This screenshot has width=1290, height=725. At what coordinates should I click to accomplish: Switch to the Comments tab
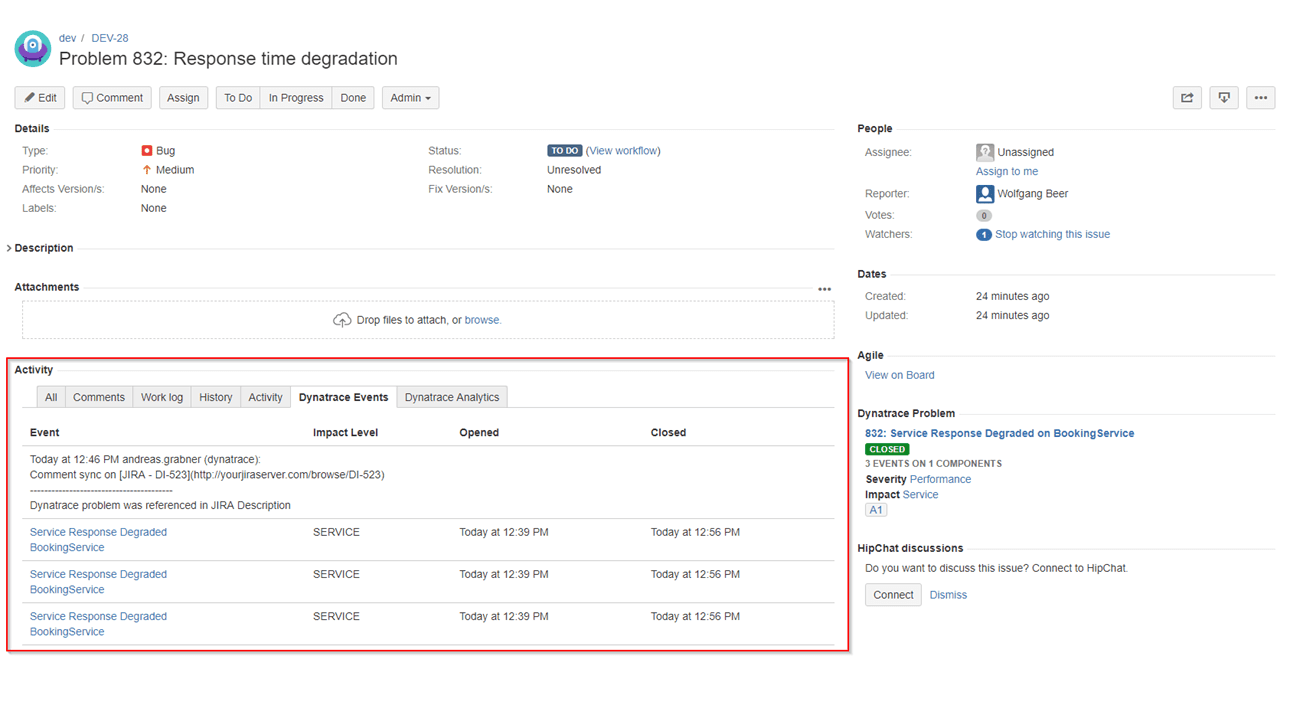pyautogui.click(x=99, y=397)
